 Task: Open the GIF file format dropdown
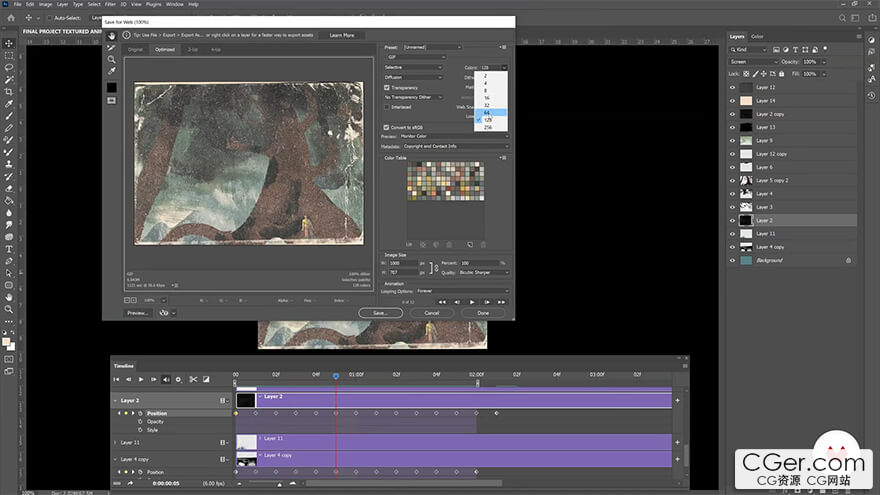coord(415,57)
